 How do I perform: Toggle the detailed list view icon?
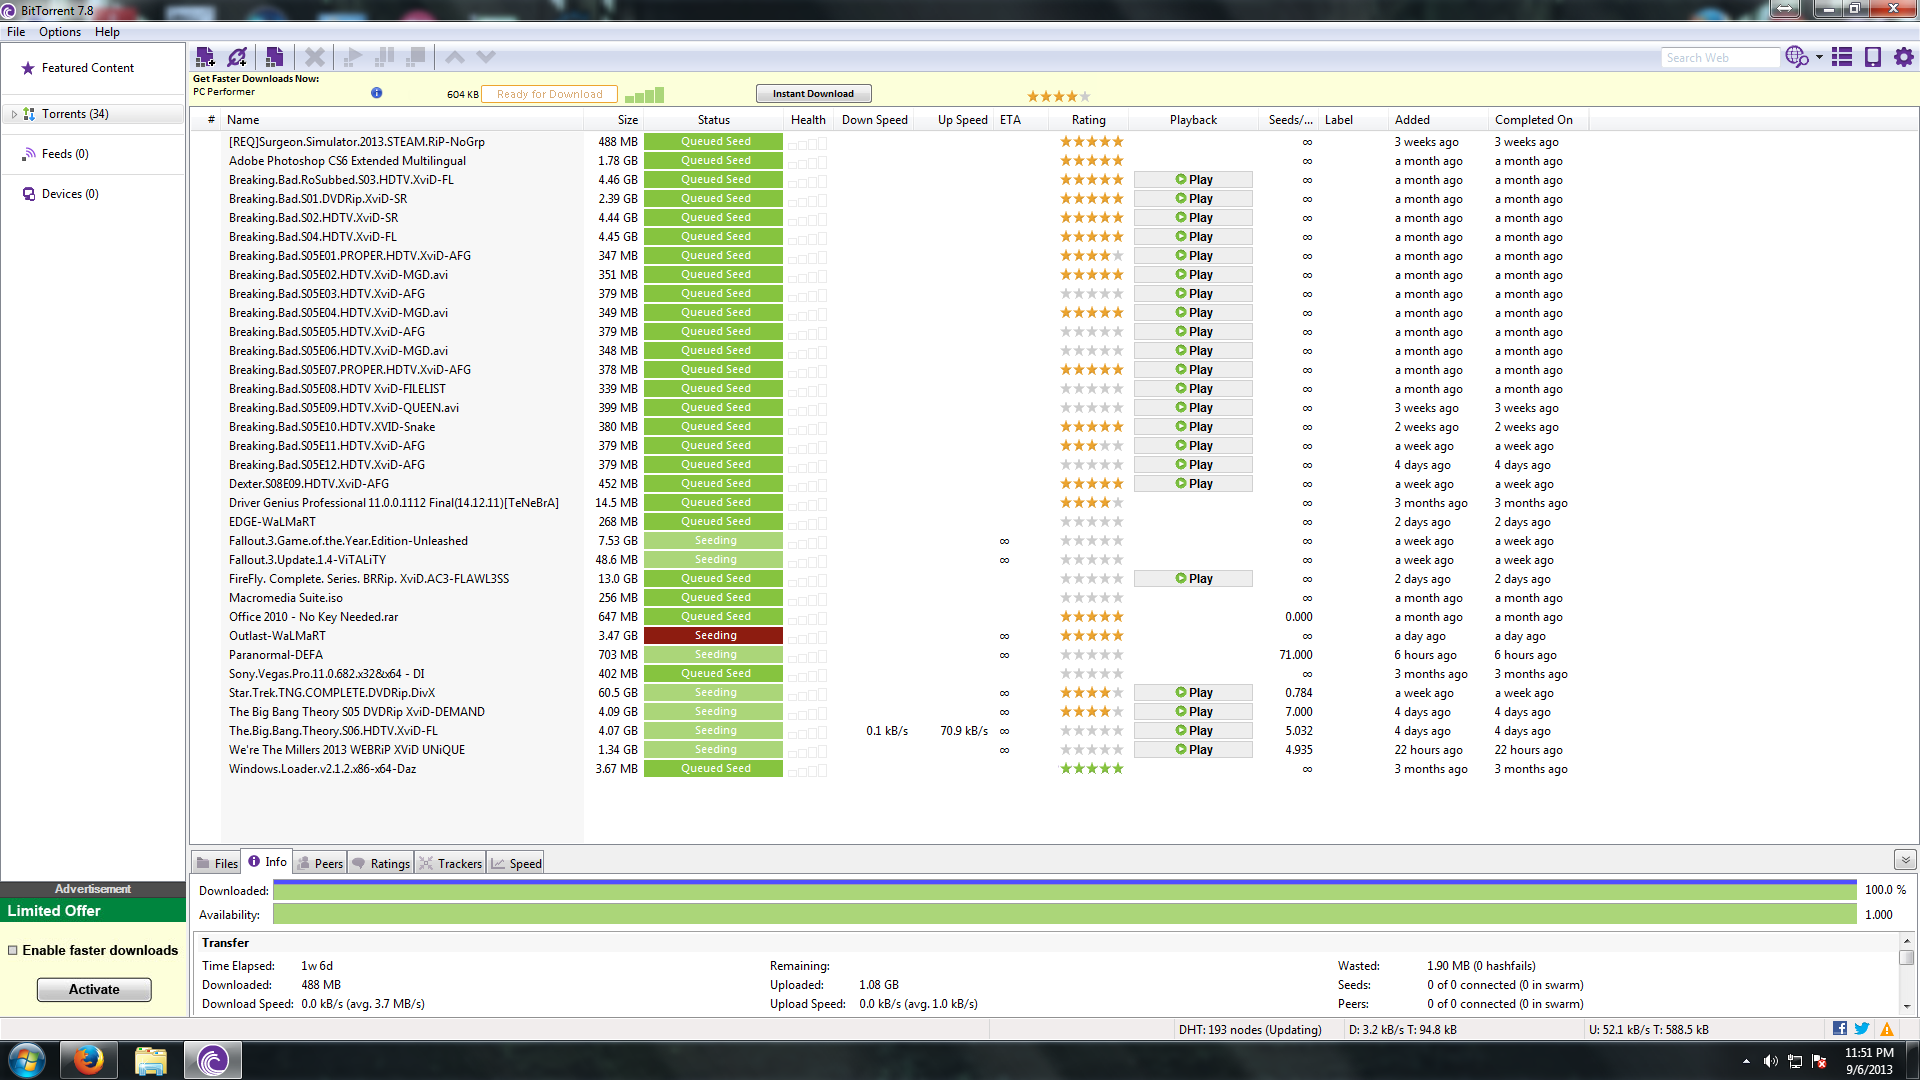click(x=1842, y=57)
